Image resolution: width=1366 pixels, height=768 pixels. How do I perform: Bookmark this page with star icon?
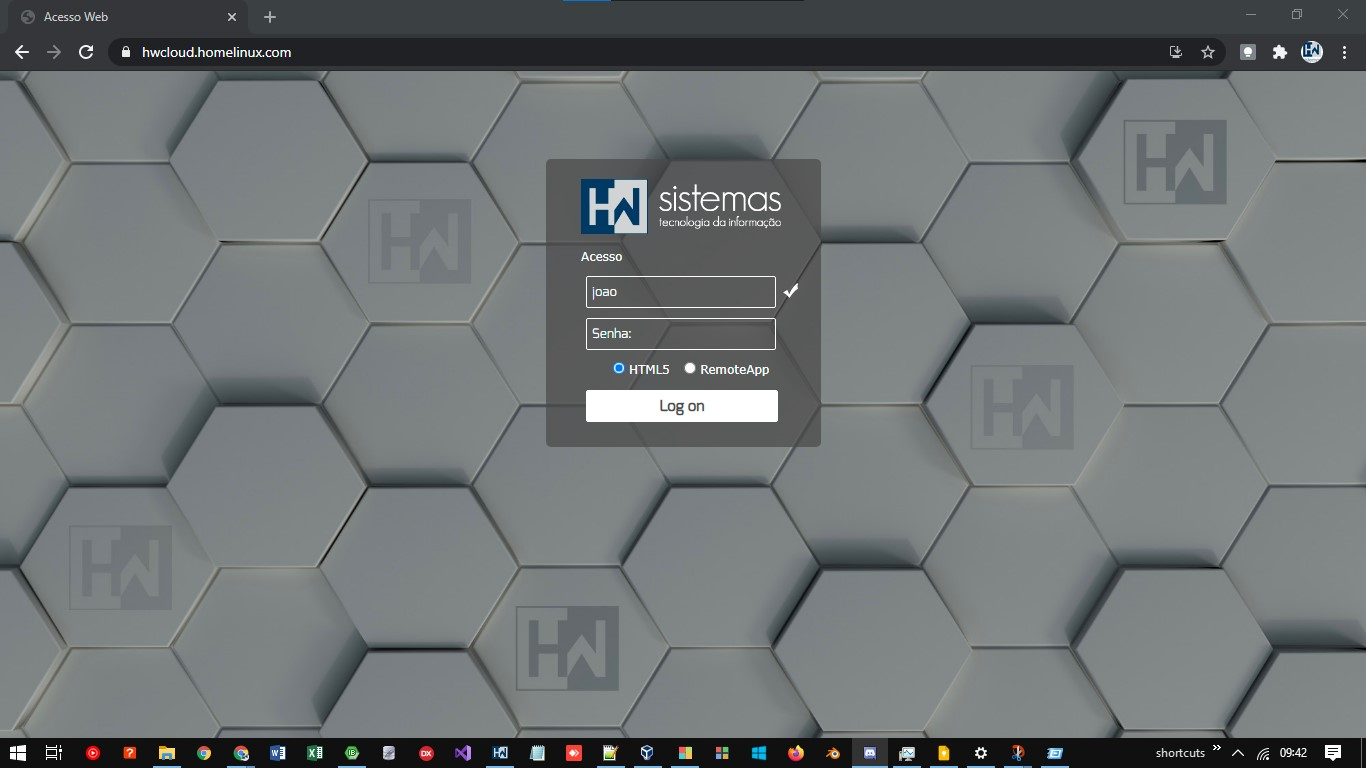pos(1208,52)
